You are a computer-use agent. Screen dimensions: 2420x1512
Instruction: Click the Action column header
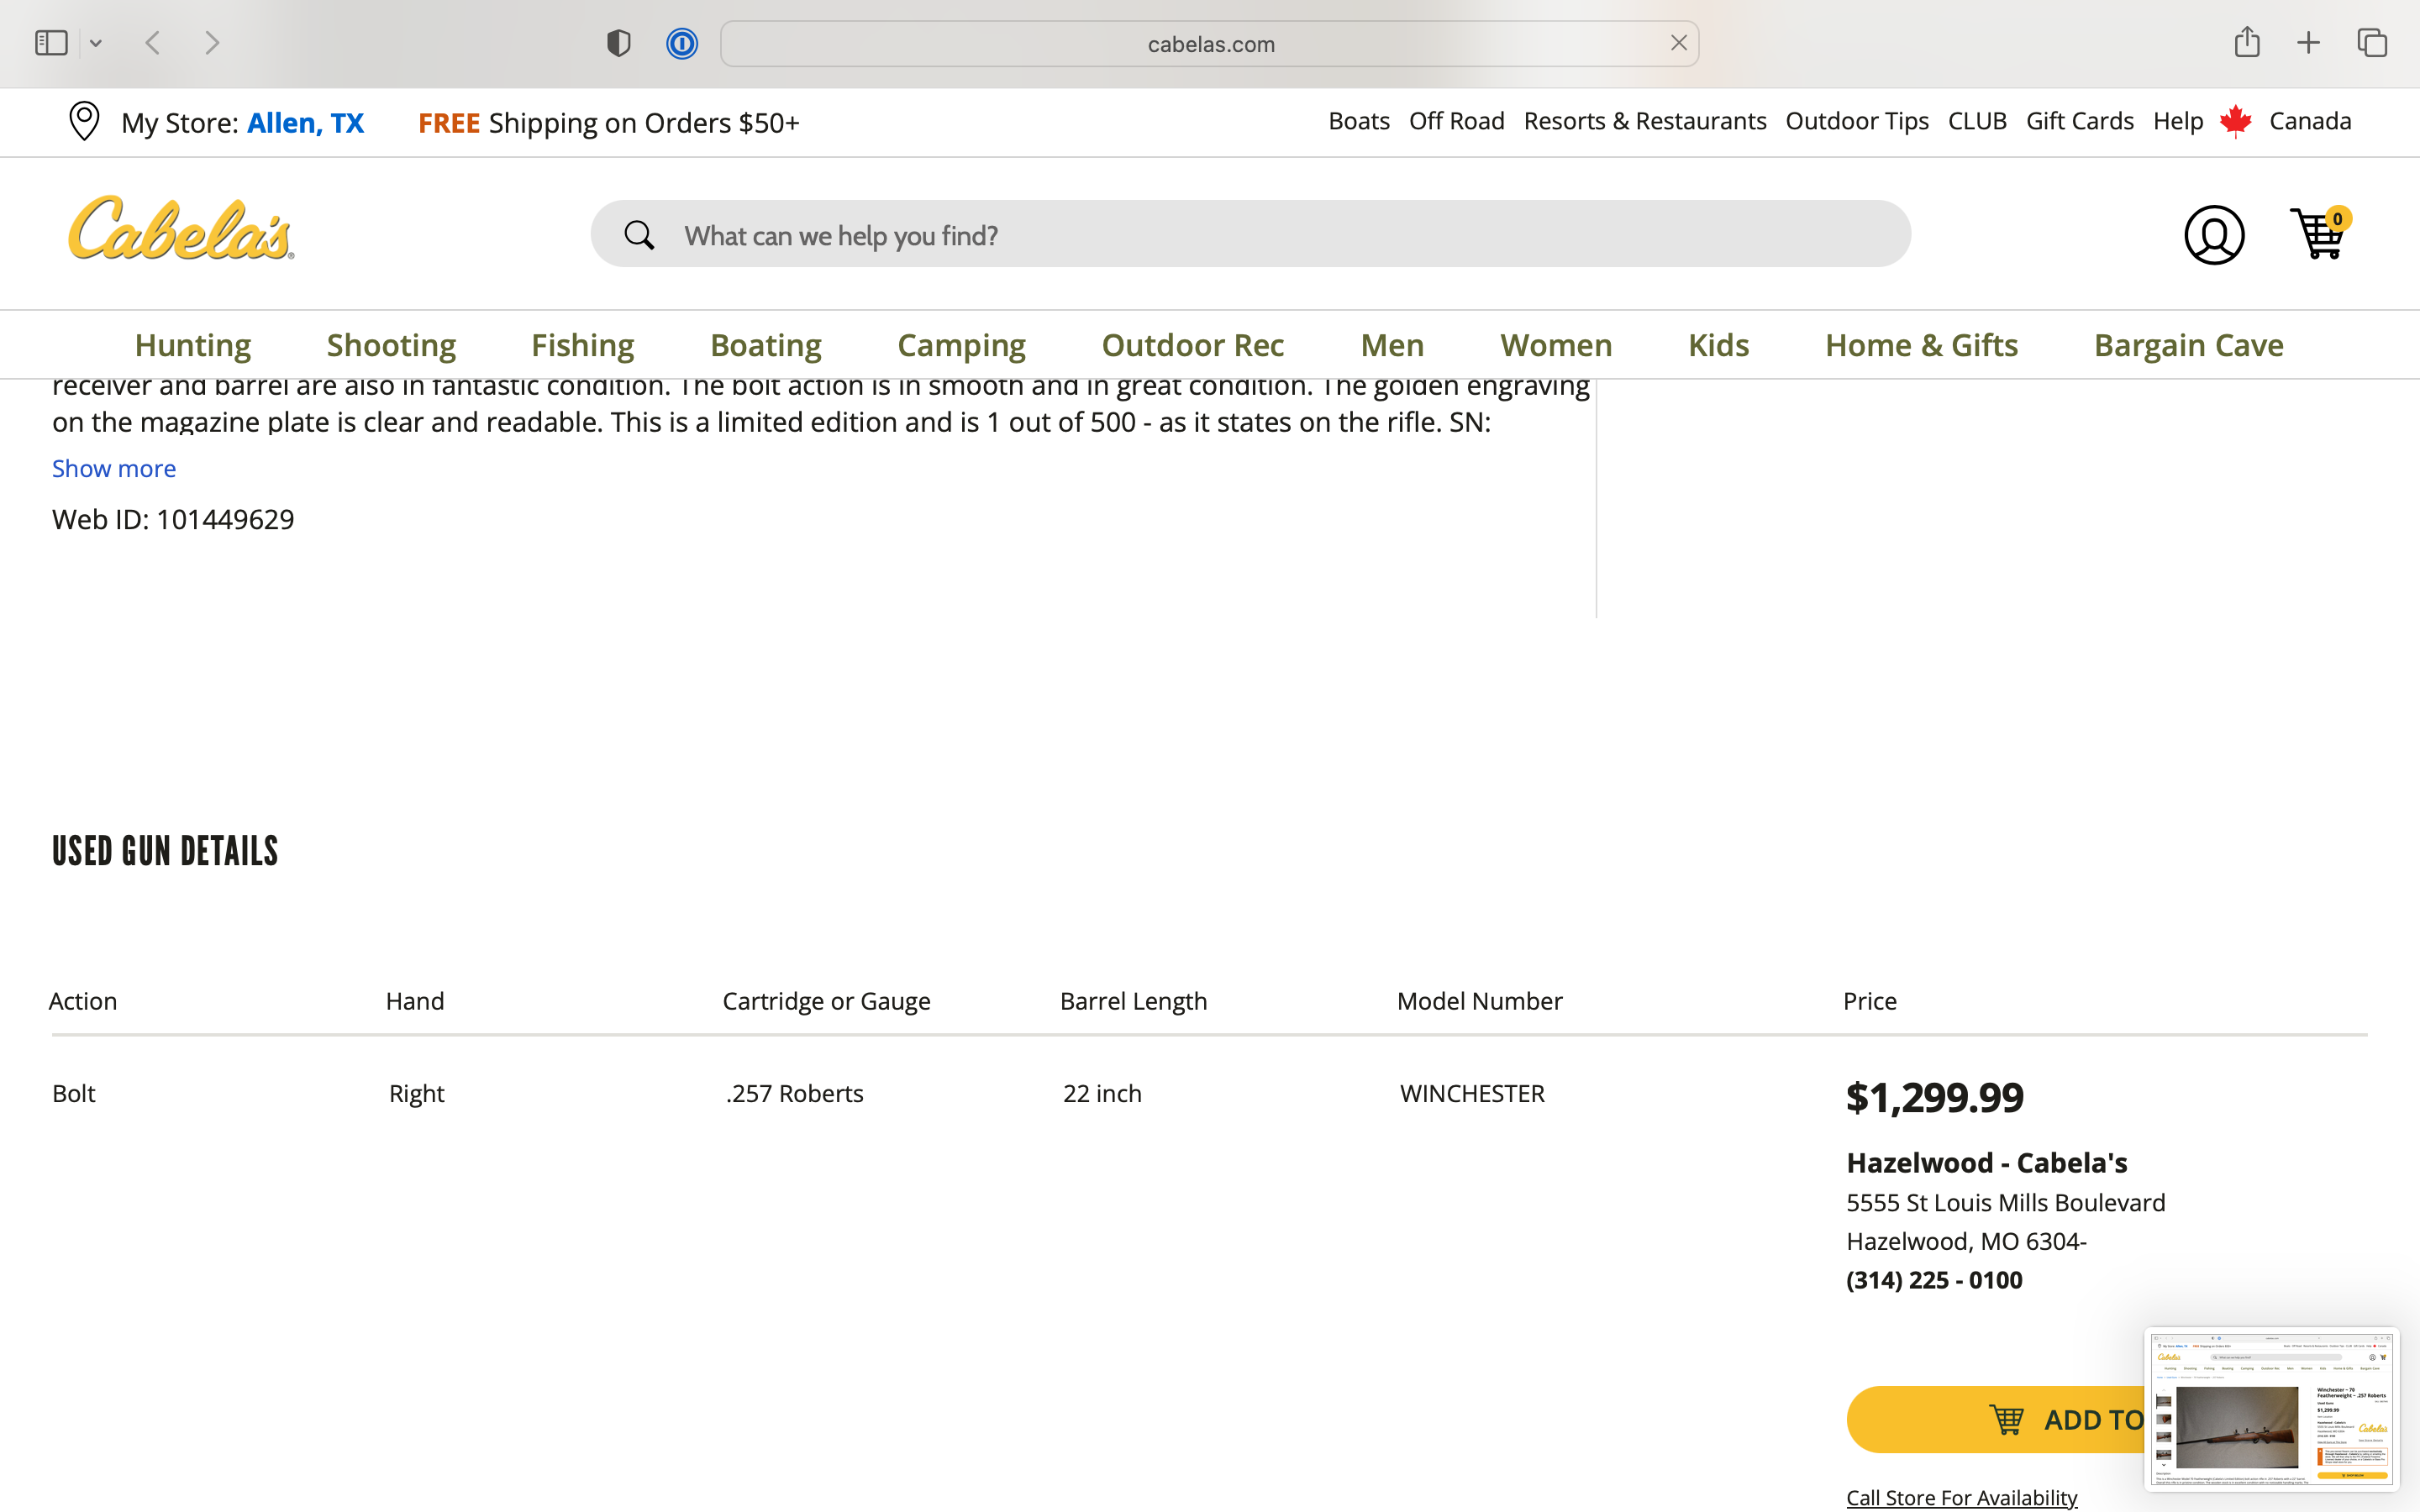83,1001
